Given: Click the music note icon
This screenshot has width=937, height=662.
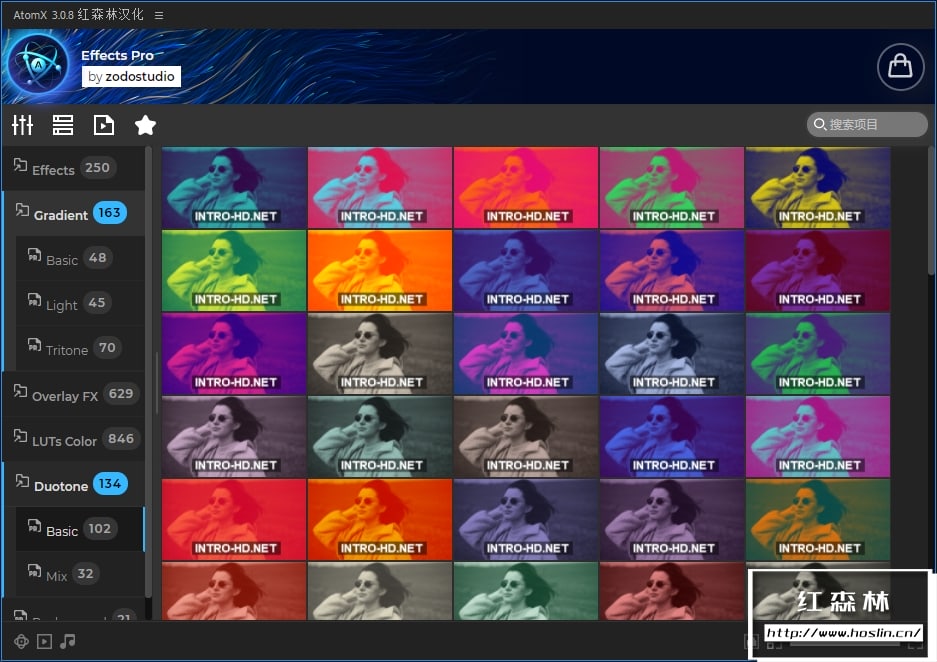Looking at the screenshot, I should [68, 641].
